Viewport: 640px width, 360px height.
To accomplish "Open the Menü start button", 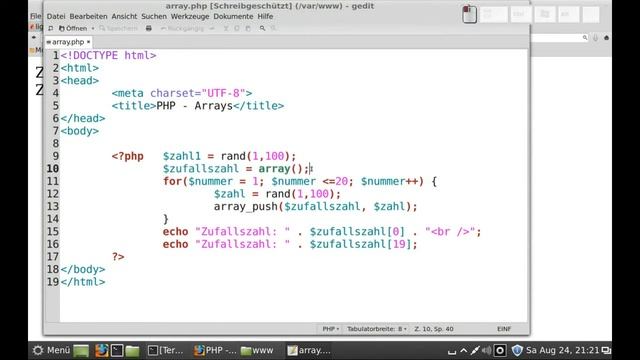I will pos(51,350).
